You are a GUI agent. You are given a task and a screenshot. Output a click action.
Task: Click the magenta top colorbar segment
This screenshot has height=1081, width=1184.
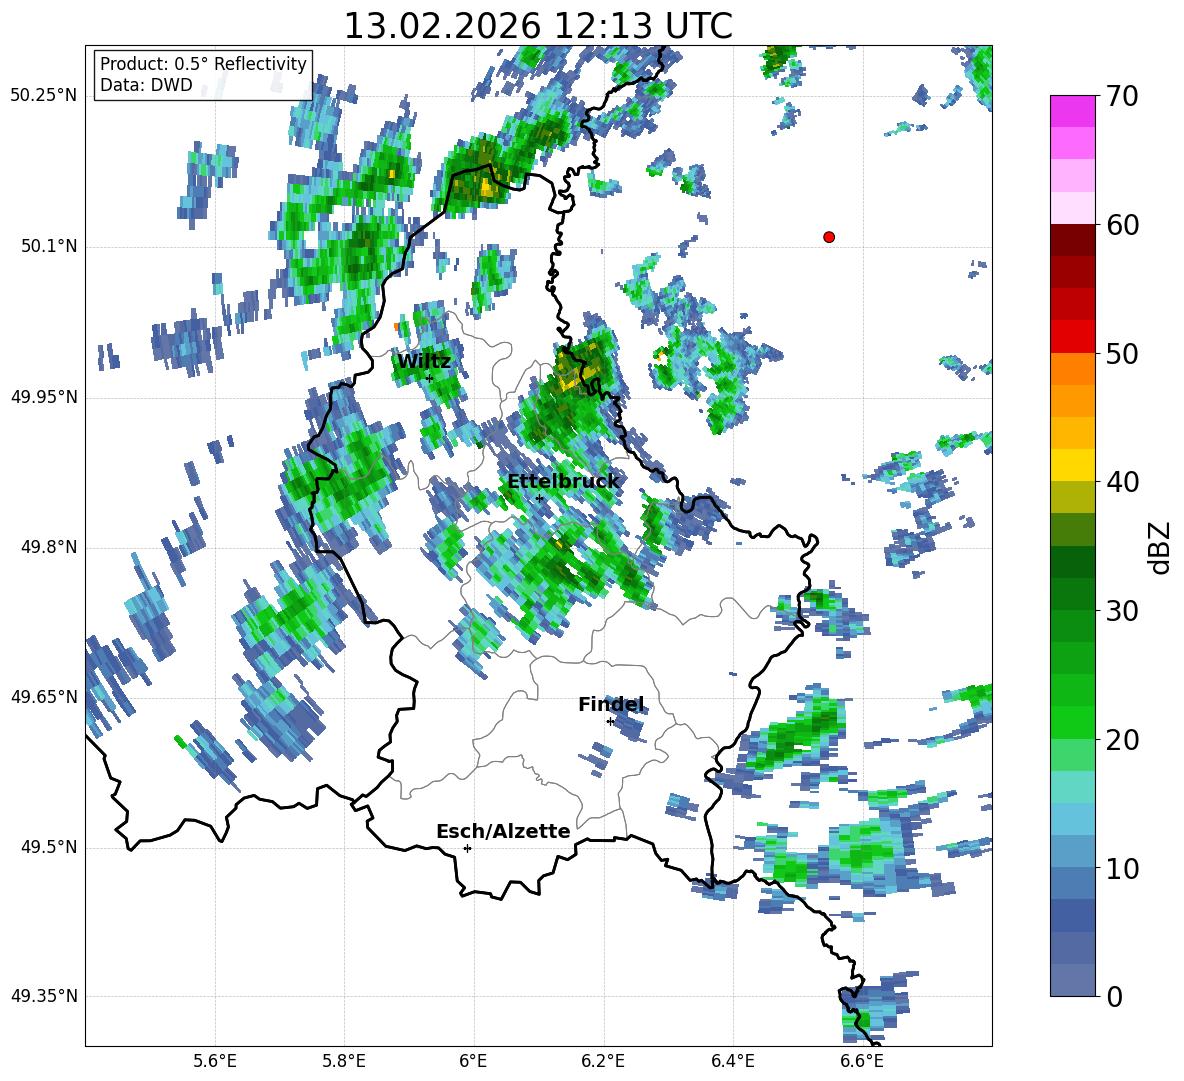1073,112
